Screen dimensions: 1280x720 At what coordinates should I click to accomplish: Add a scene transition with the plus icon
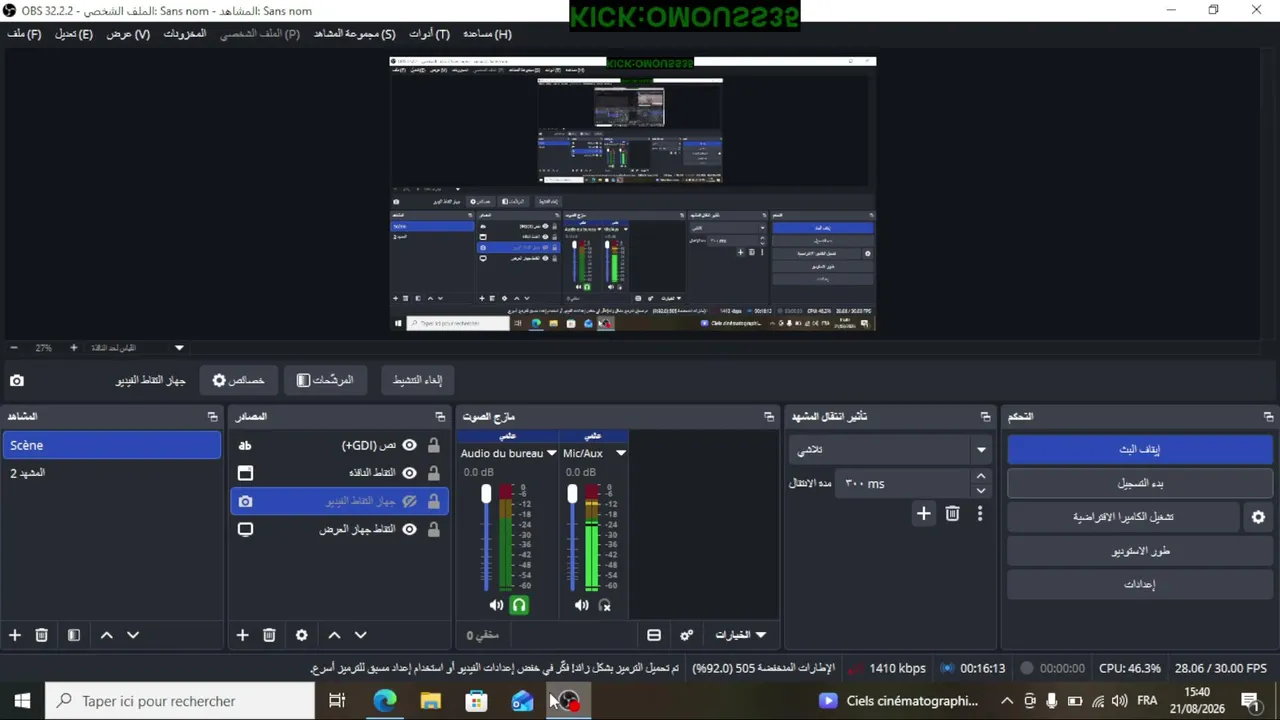click(924, 513)
